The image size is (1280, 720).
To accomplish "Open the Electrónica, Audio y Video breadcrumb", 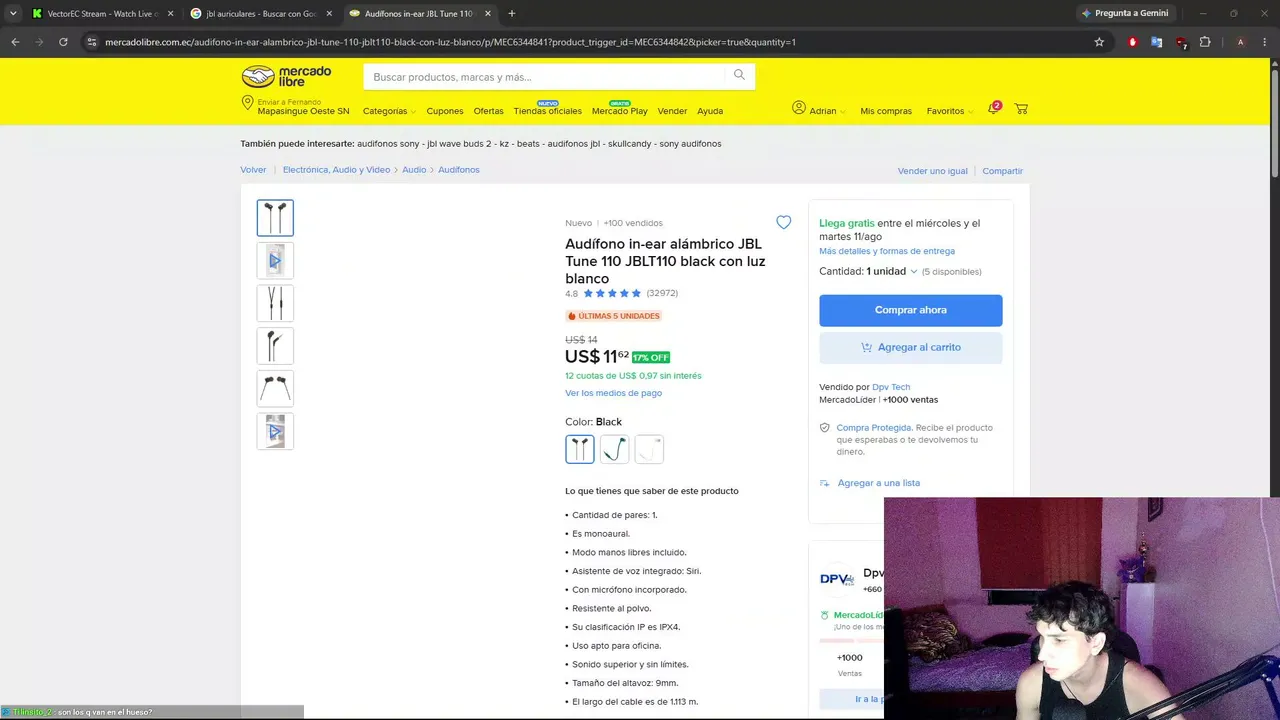I will click(x=336, y=170).
